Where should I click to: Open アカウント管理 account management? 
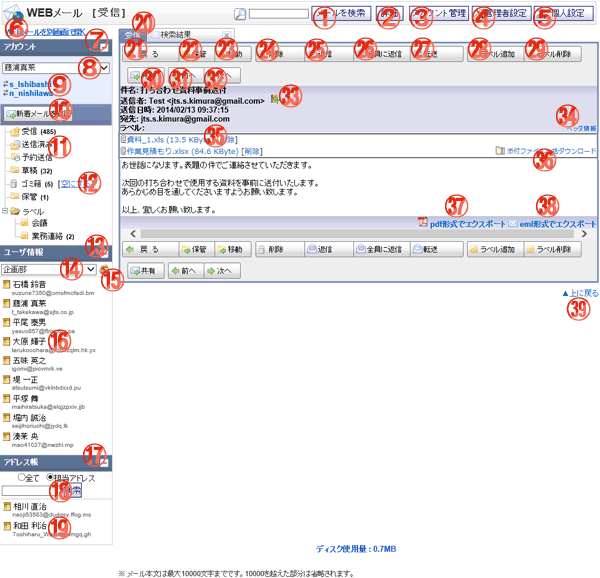click(439, 13)
